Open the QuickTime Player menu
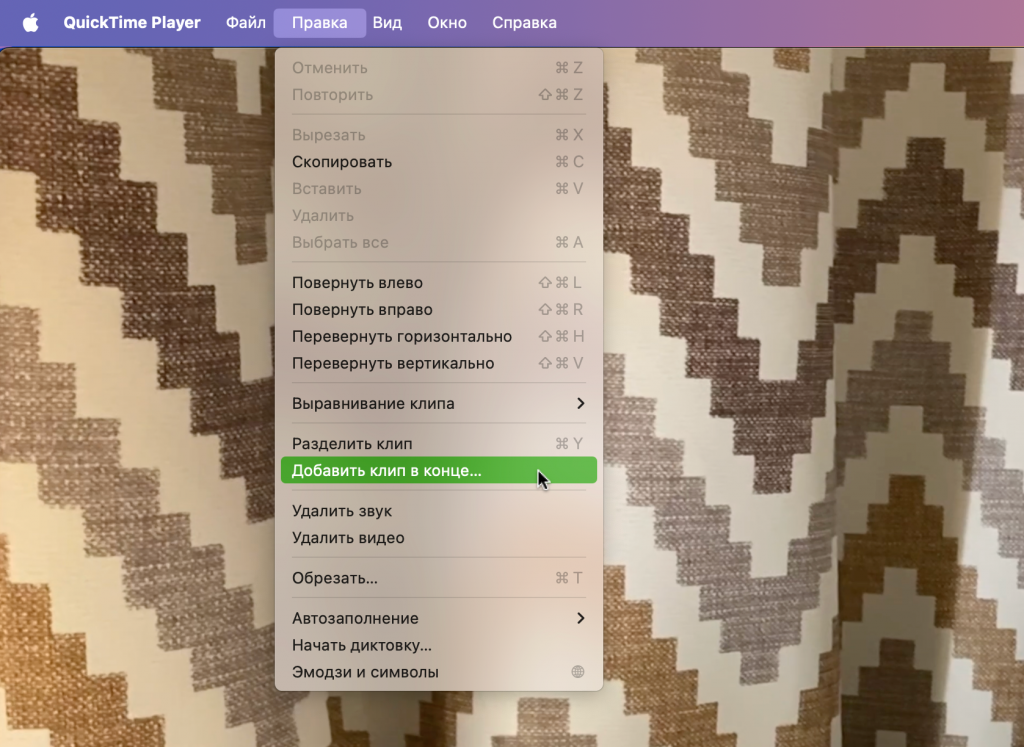The image size is (1024, 747). [x=132, y=22]
